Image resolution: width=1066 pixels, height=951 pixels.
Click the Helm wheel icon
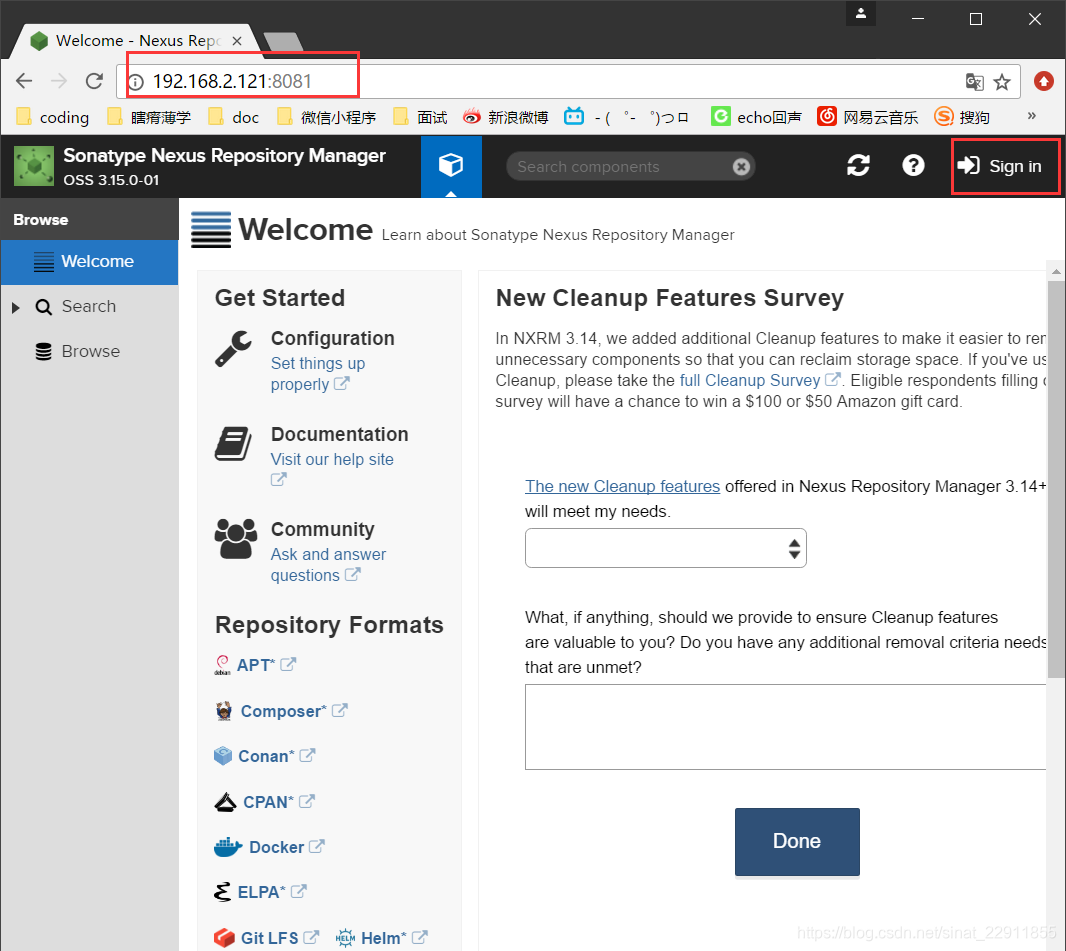tap(345, 938)
